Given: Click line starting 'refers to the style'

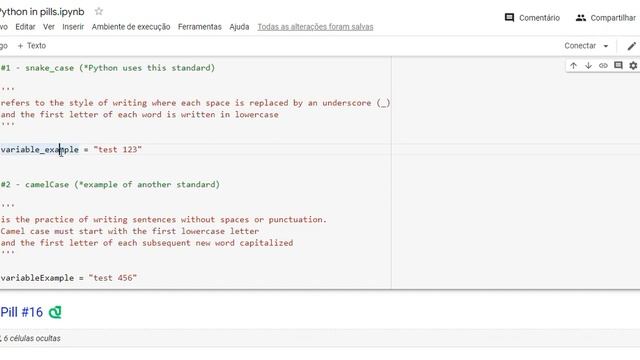Looking at the screenshot, I should pos(196,103).
